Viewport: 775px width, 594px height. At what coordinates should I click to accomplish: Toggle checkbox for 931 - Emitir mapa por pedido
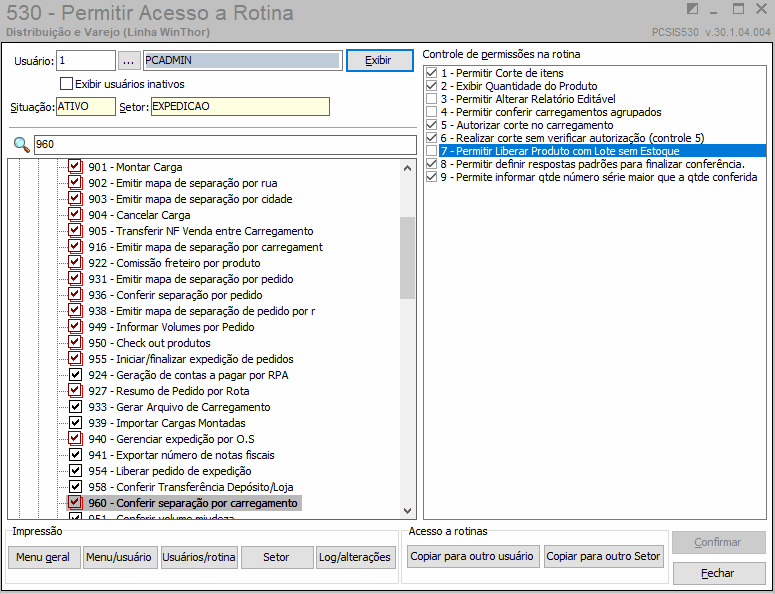[x=75, y=279]
